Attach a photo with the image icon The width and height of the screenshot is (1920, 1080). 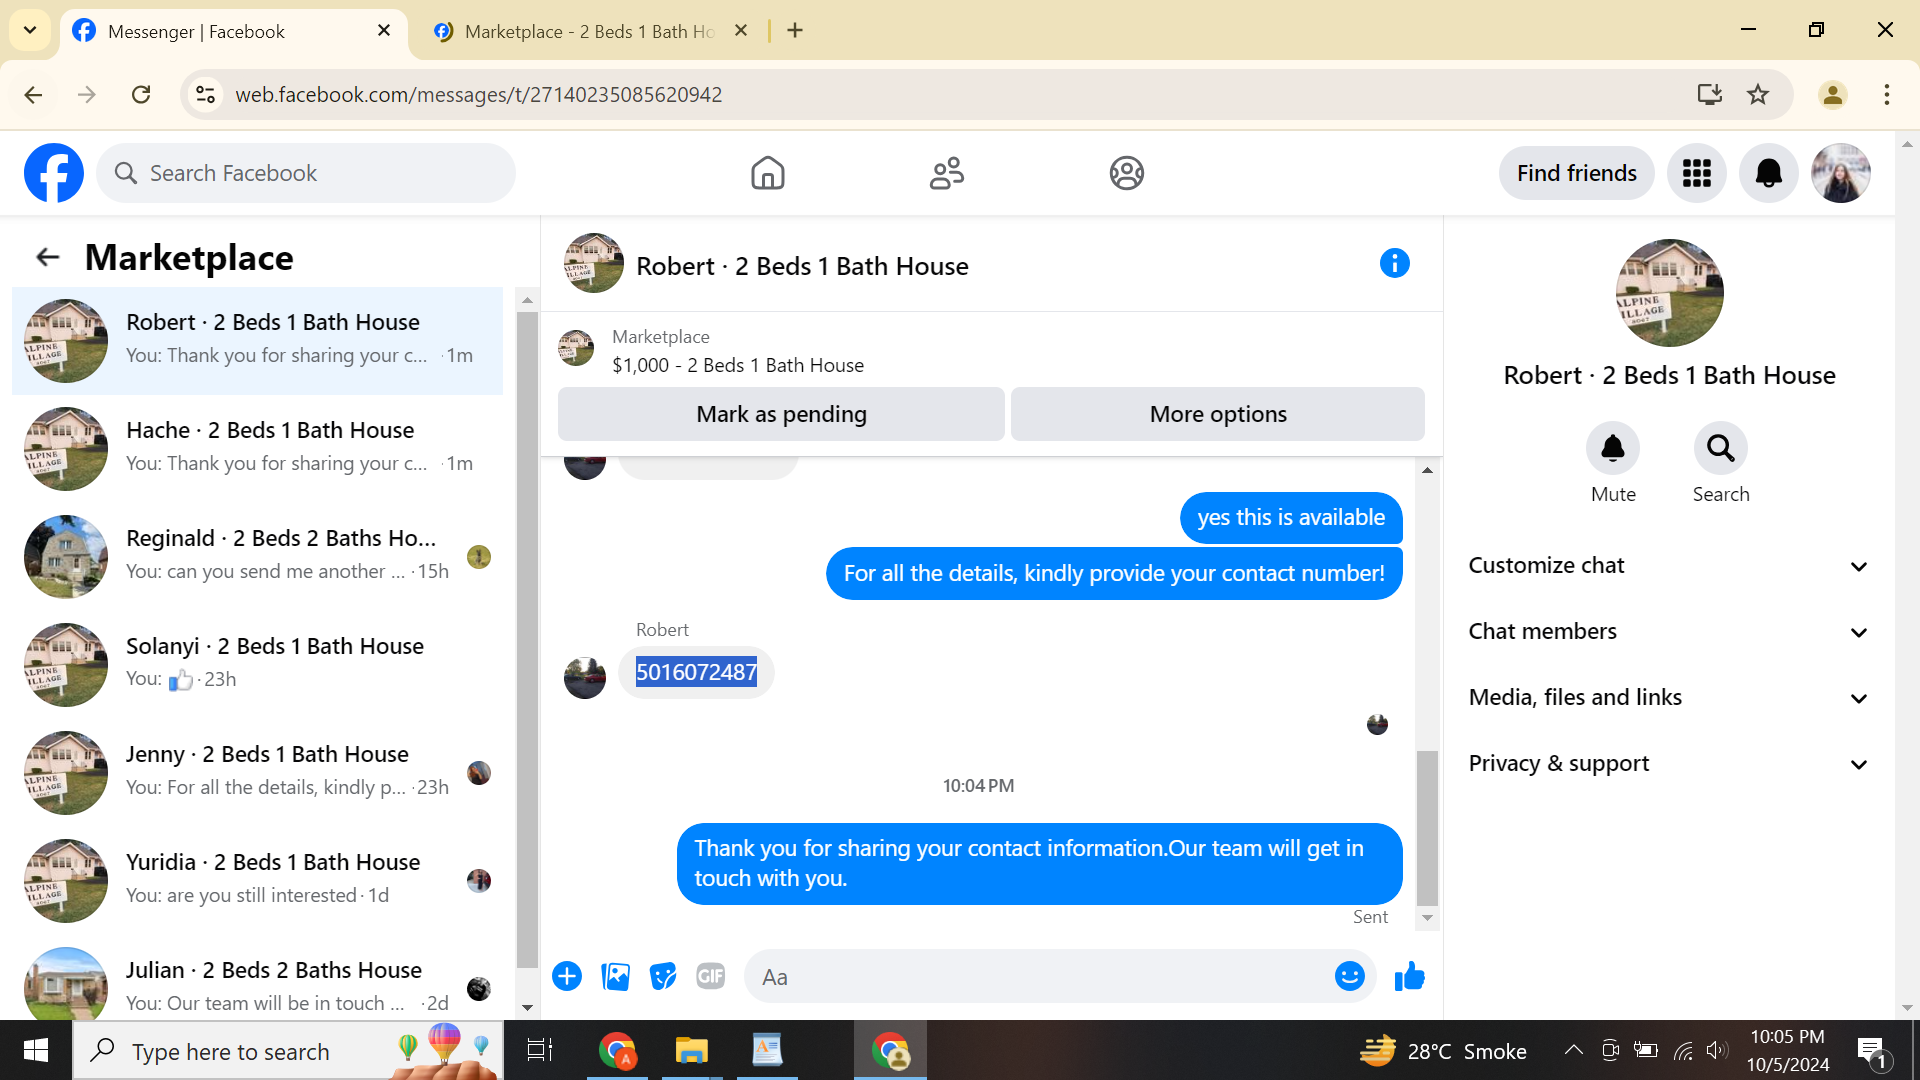615,976
